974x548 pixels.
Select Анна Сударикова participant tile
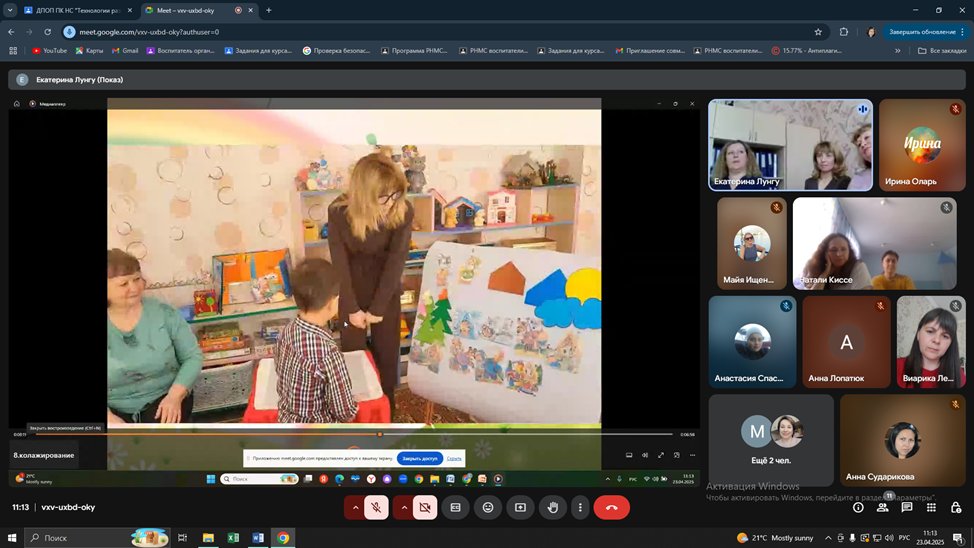tap(903, 441)
